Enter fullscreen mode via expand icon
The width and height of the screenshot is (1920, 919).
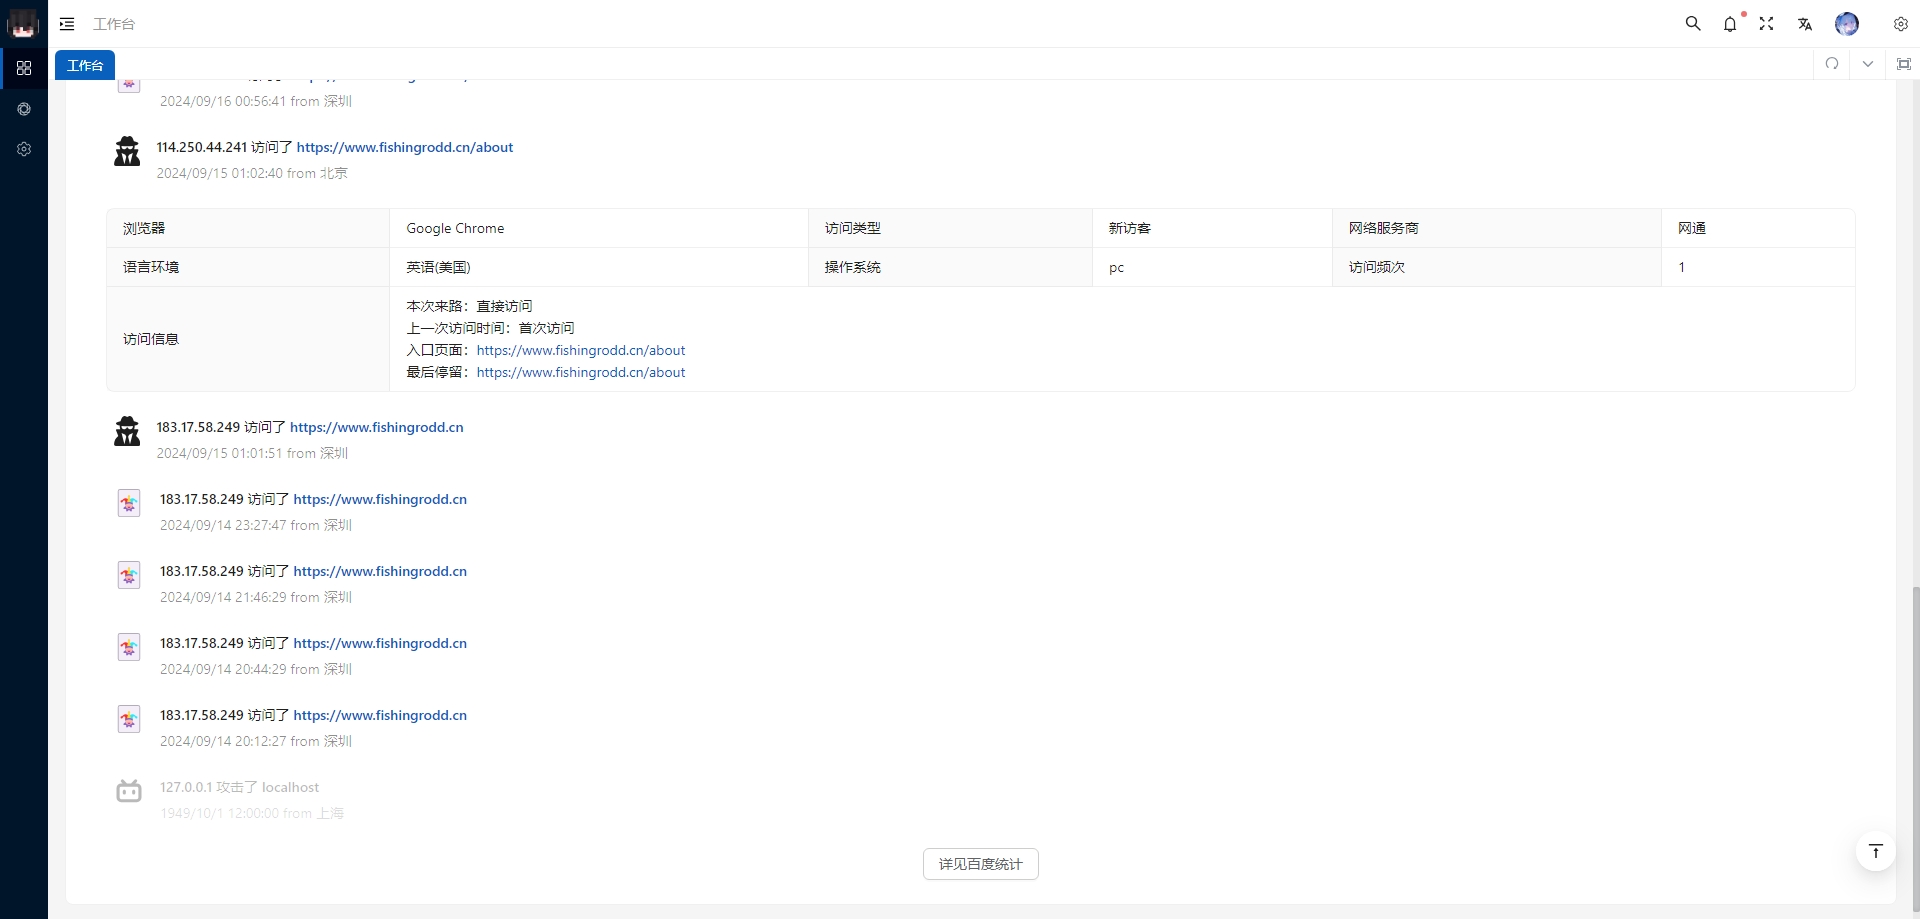pyautogui.click(x=1767, y=24)
